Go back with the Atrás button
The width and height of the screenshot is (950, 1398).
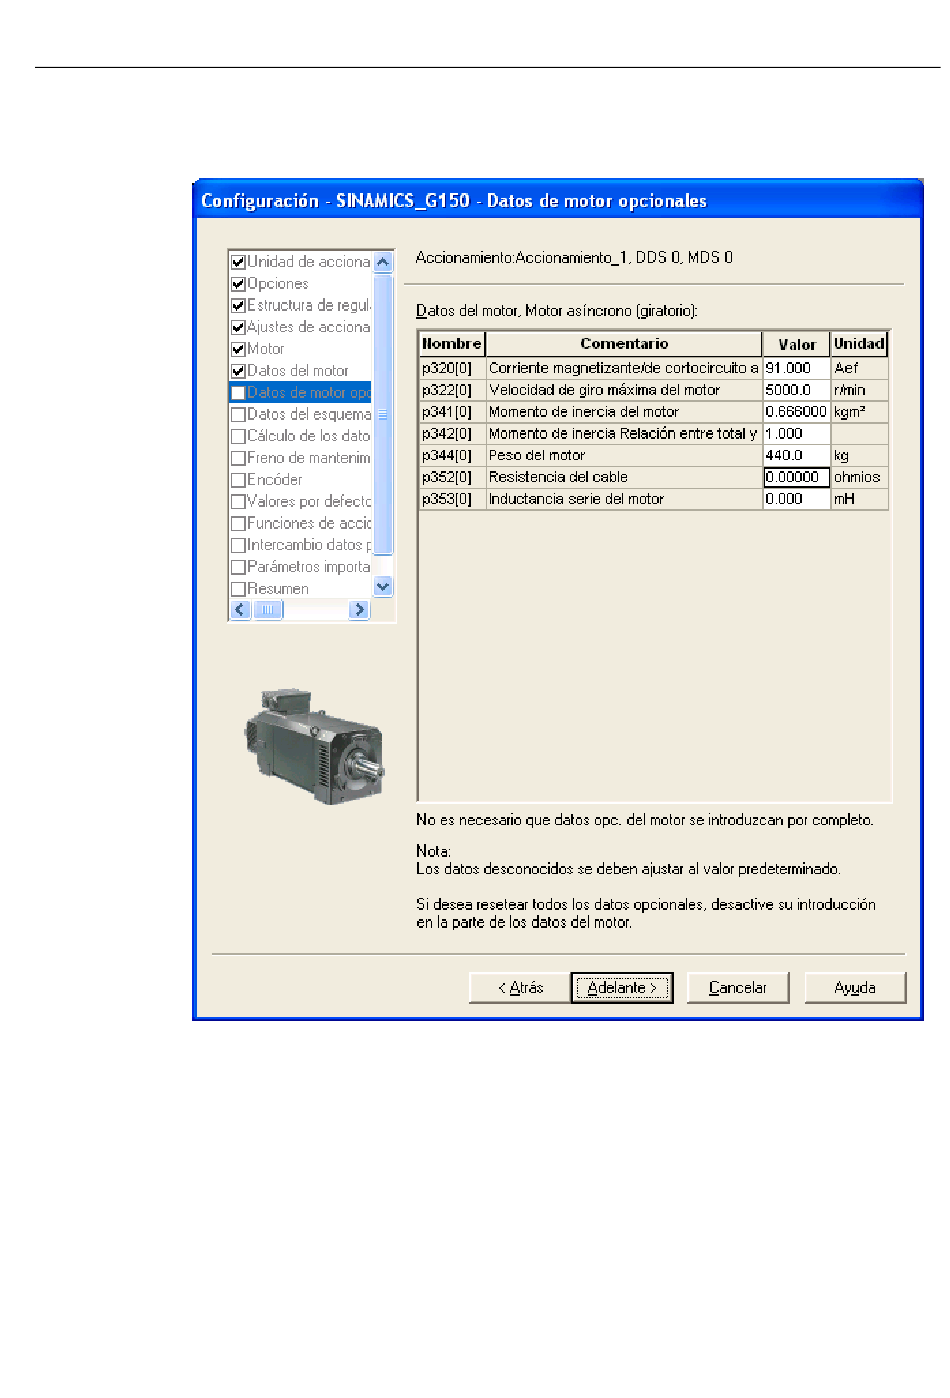click(520, 988)
